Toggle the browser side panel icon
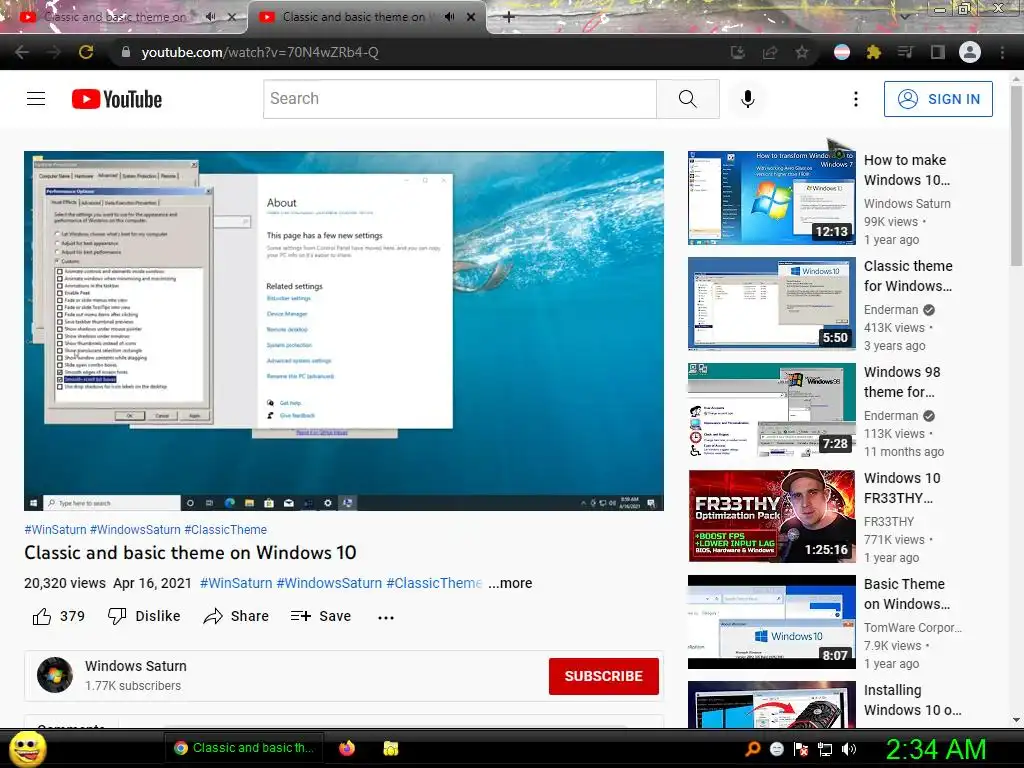This screenshot has height=768, width=1024. (937, 52)
